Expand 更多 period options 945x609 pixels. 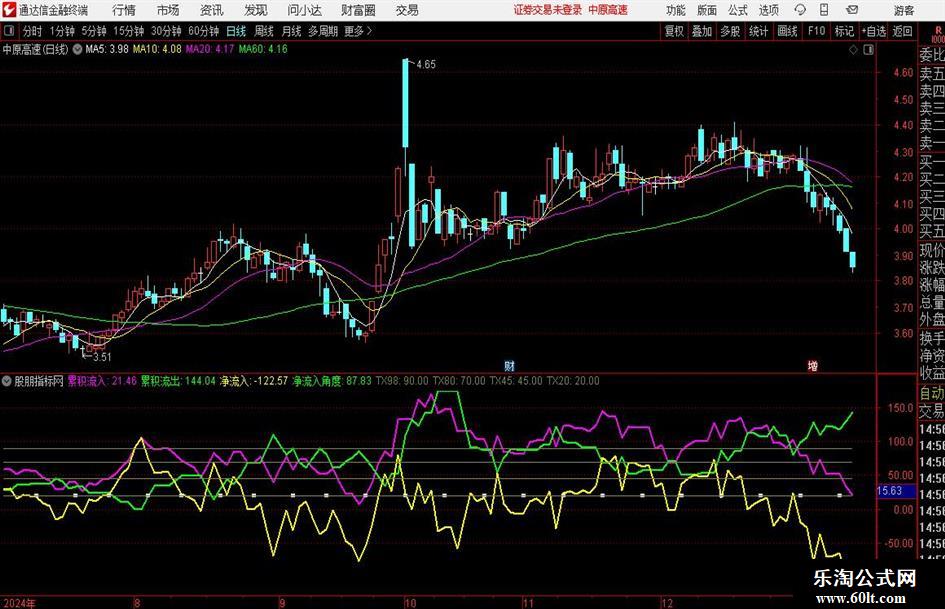[359, 31]
